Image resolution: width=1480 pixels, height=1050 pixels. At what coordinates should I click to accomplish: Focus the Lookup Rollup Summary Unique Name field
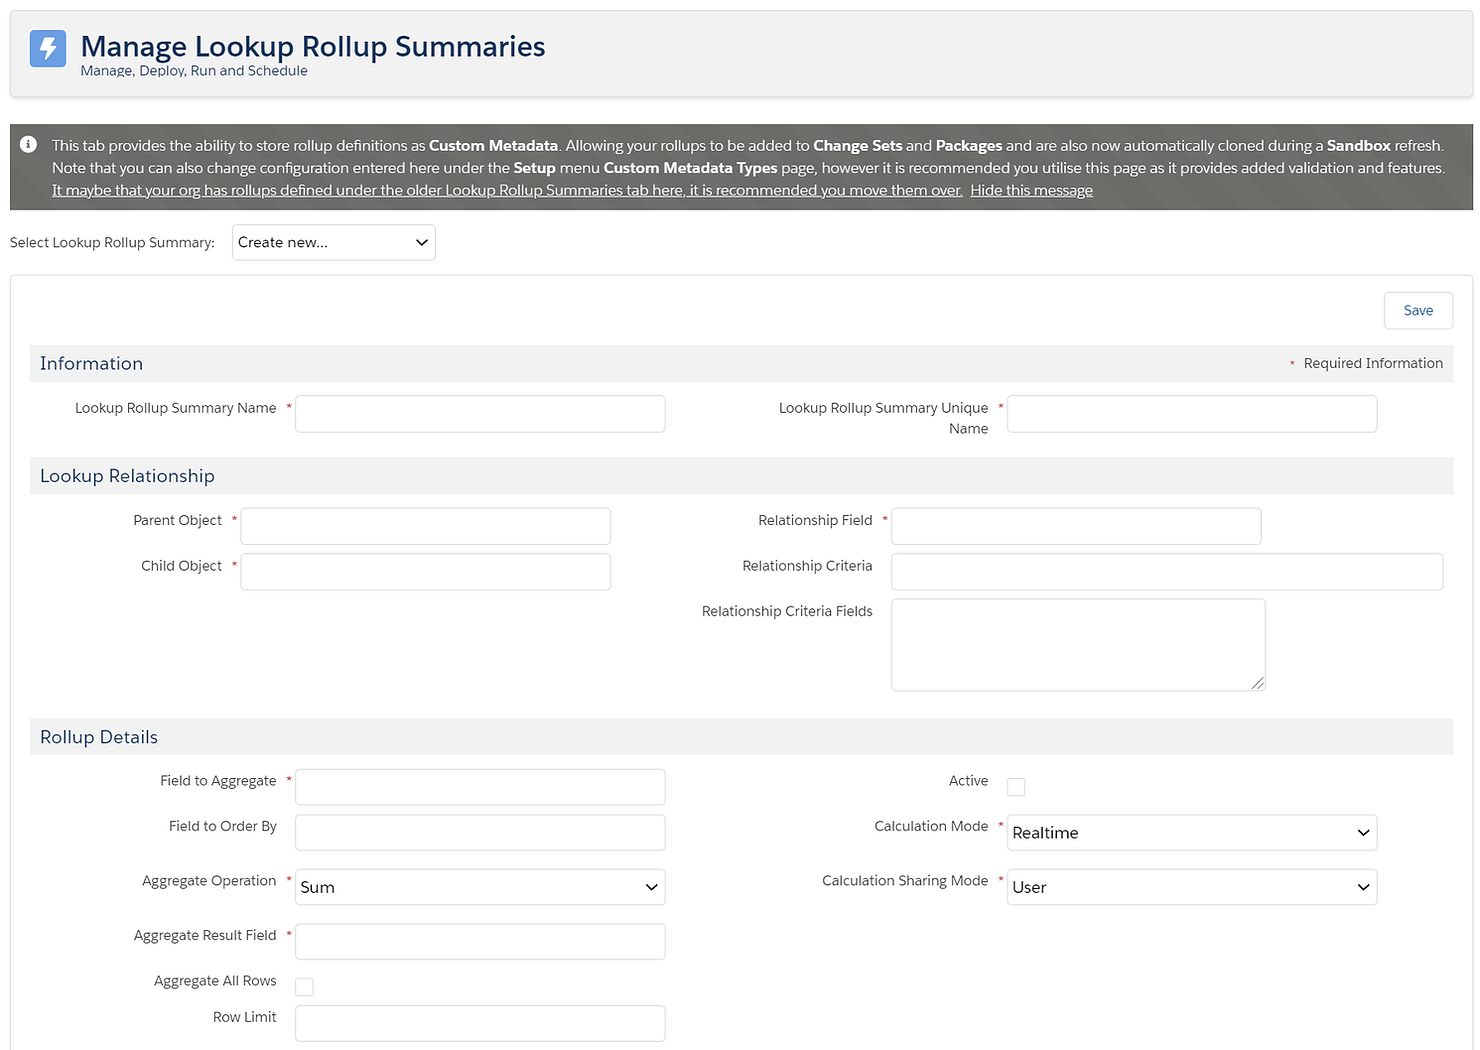[x=1192, y=414]
